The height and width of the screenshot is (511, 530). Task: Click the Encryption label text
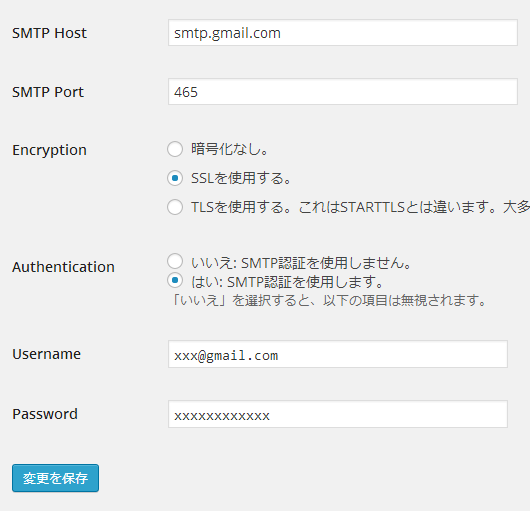coord(49,150)
